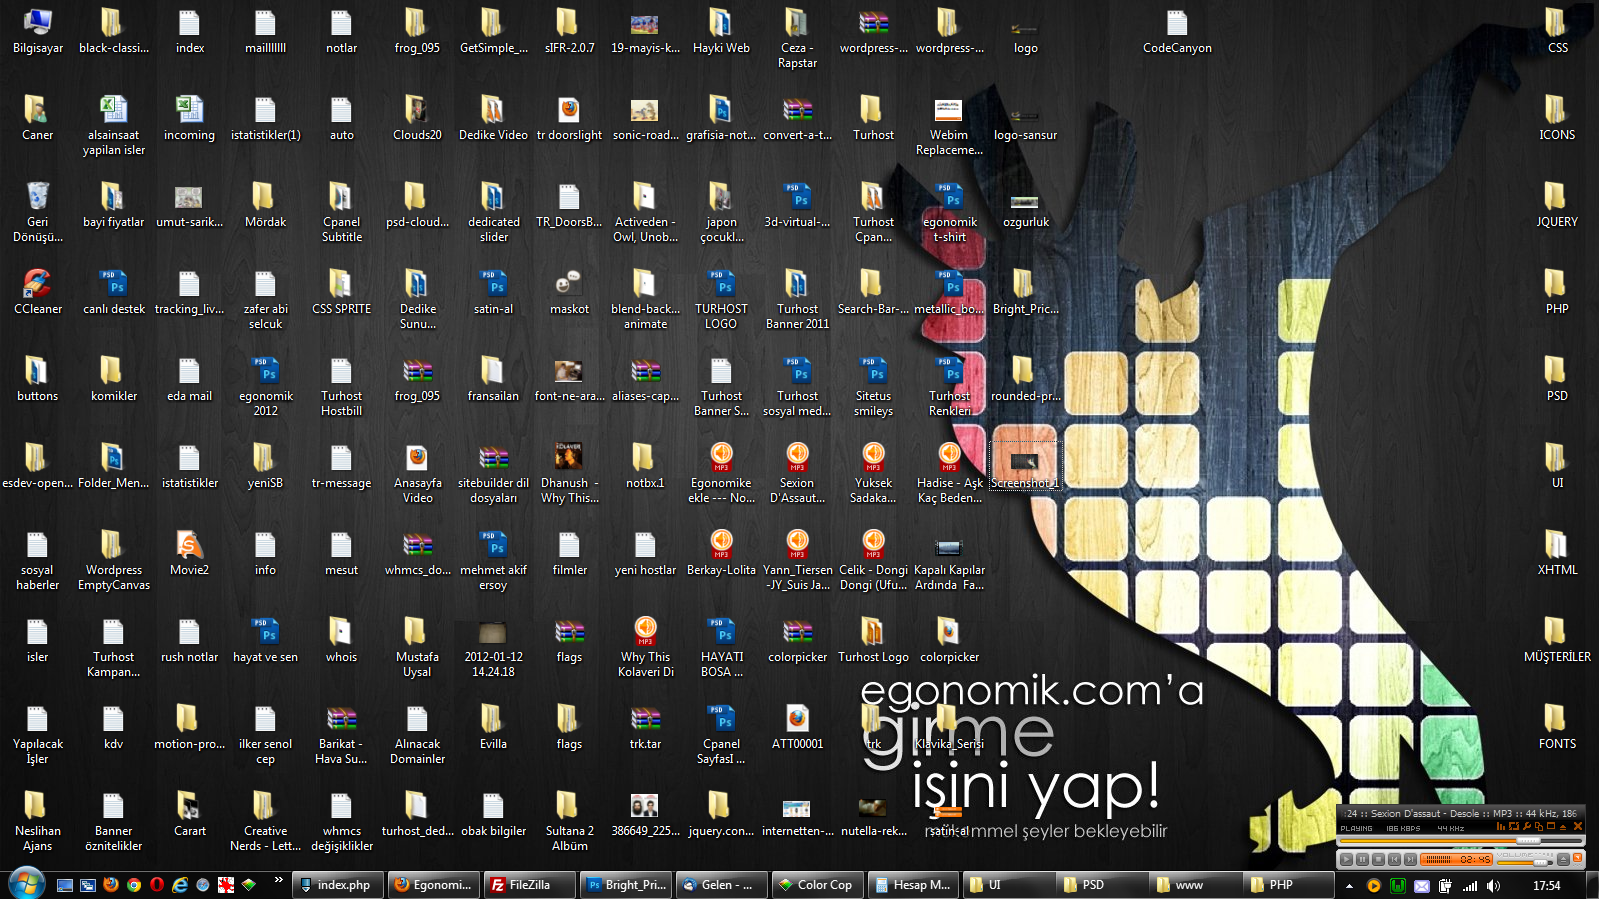Viewport: 1599px width, 899px height.
Task: Expand hidden system tray icons arrow
Action: [1349, 886]
